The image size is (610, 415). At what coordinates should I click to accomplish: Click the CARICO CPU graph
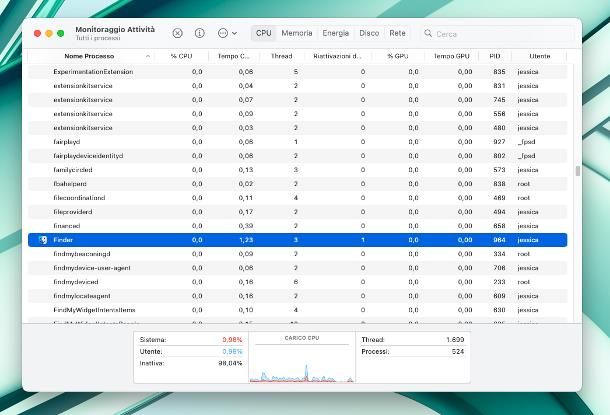click(302, 364)
